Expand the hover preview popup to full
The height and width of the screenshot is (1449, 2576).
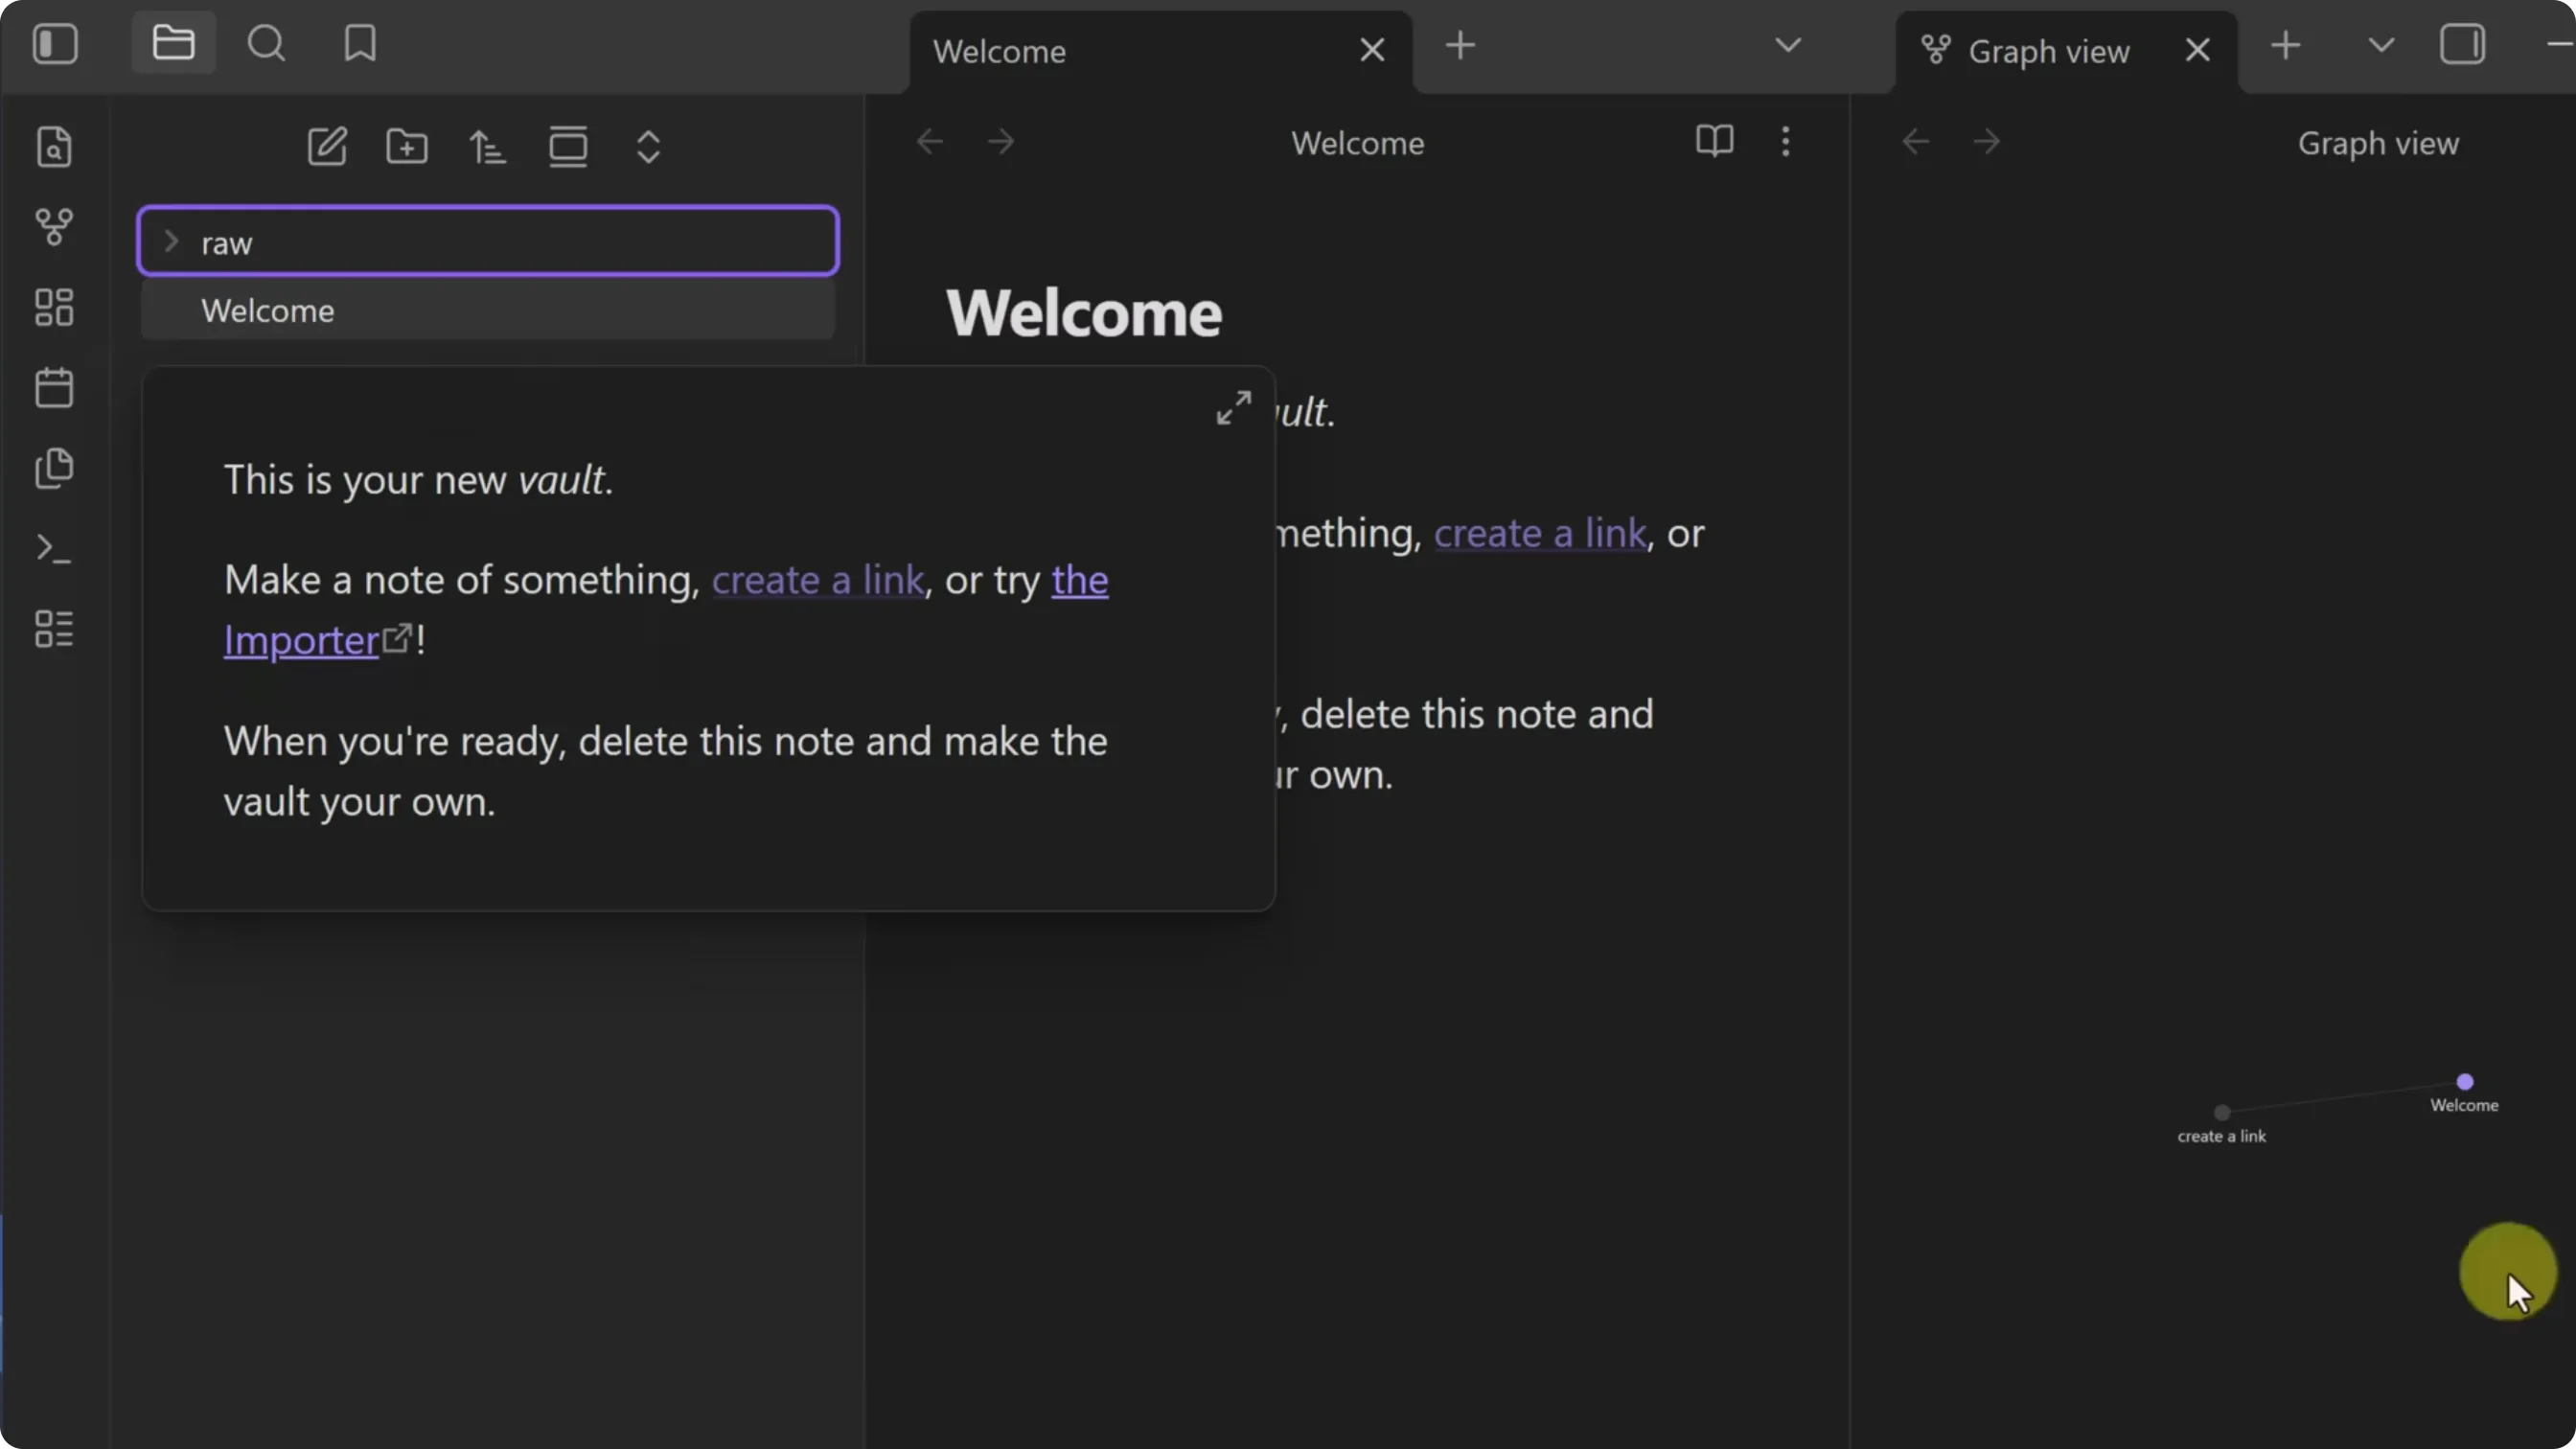coord(1233,407)
